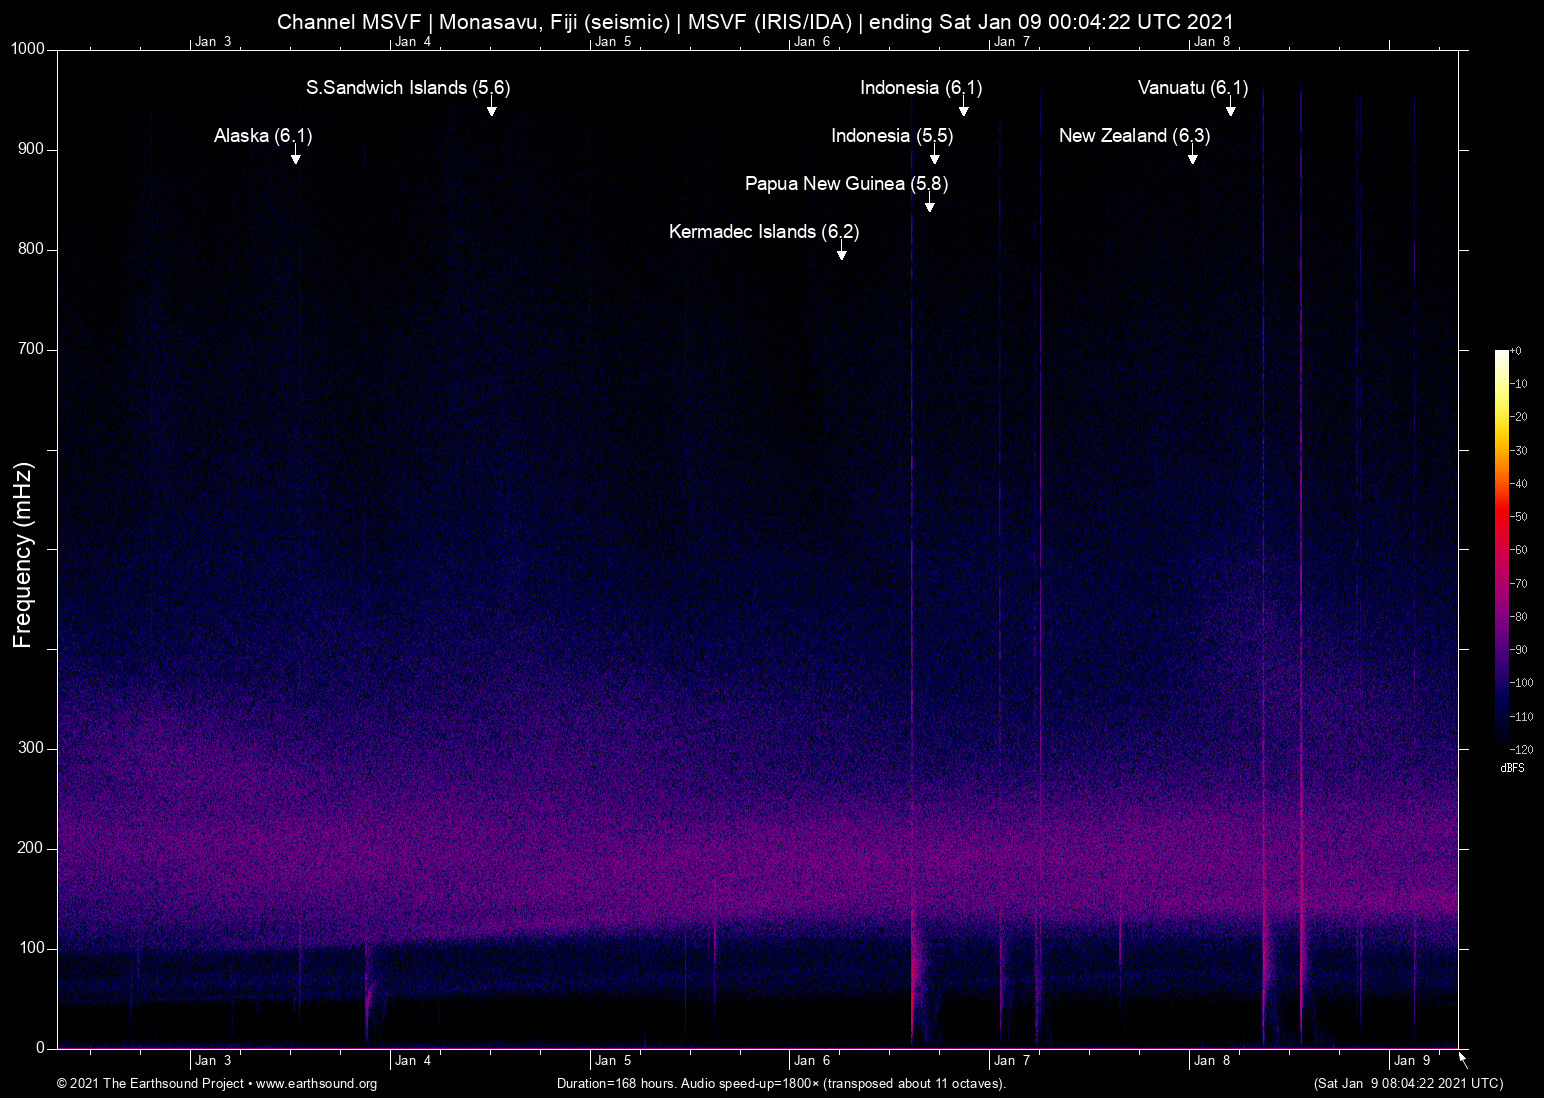Click the Frequency (mHz) axis label
1544x1098 pixels.
tap(23, 555)
